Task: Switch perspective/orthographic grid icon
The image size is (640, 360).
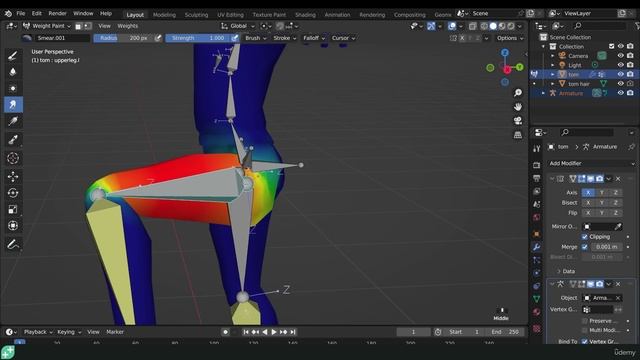Action: pos(518,134)
